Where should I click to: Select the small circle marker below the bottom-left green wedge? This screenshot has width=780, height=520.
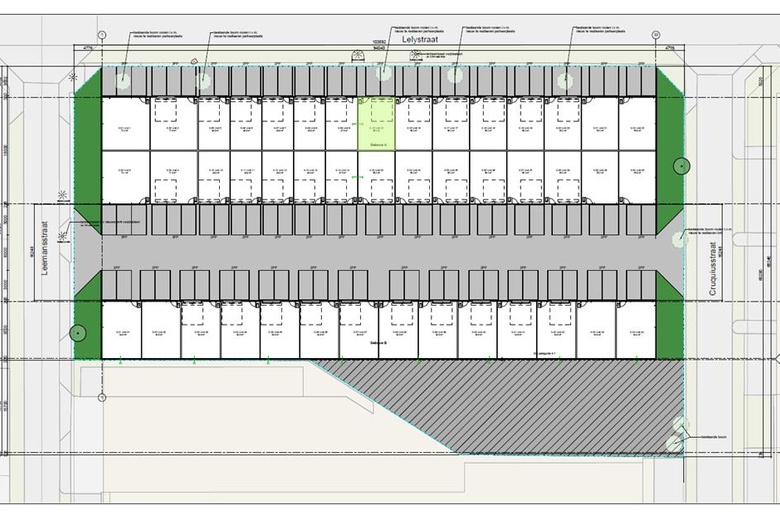tap(101, 397)
